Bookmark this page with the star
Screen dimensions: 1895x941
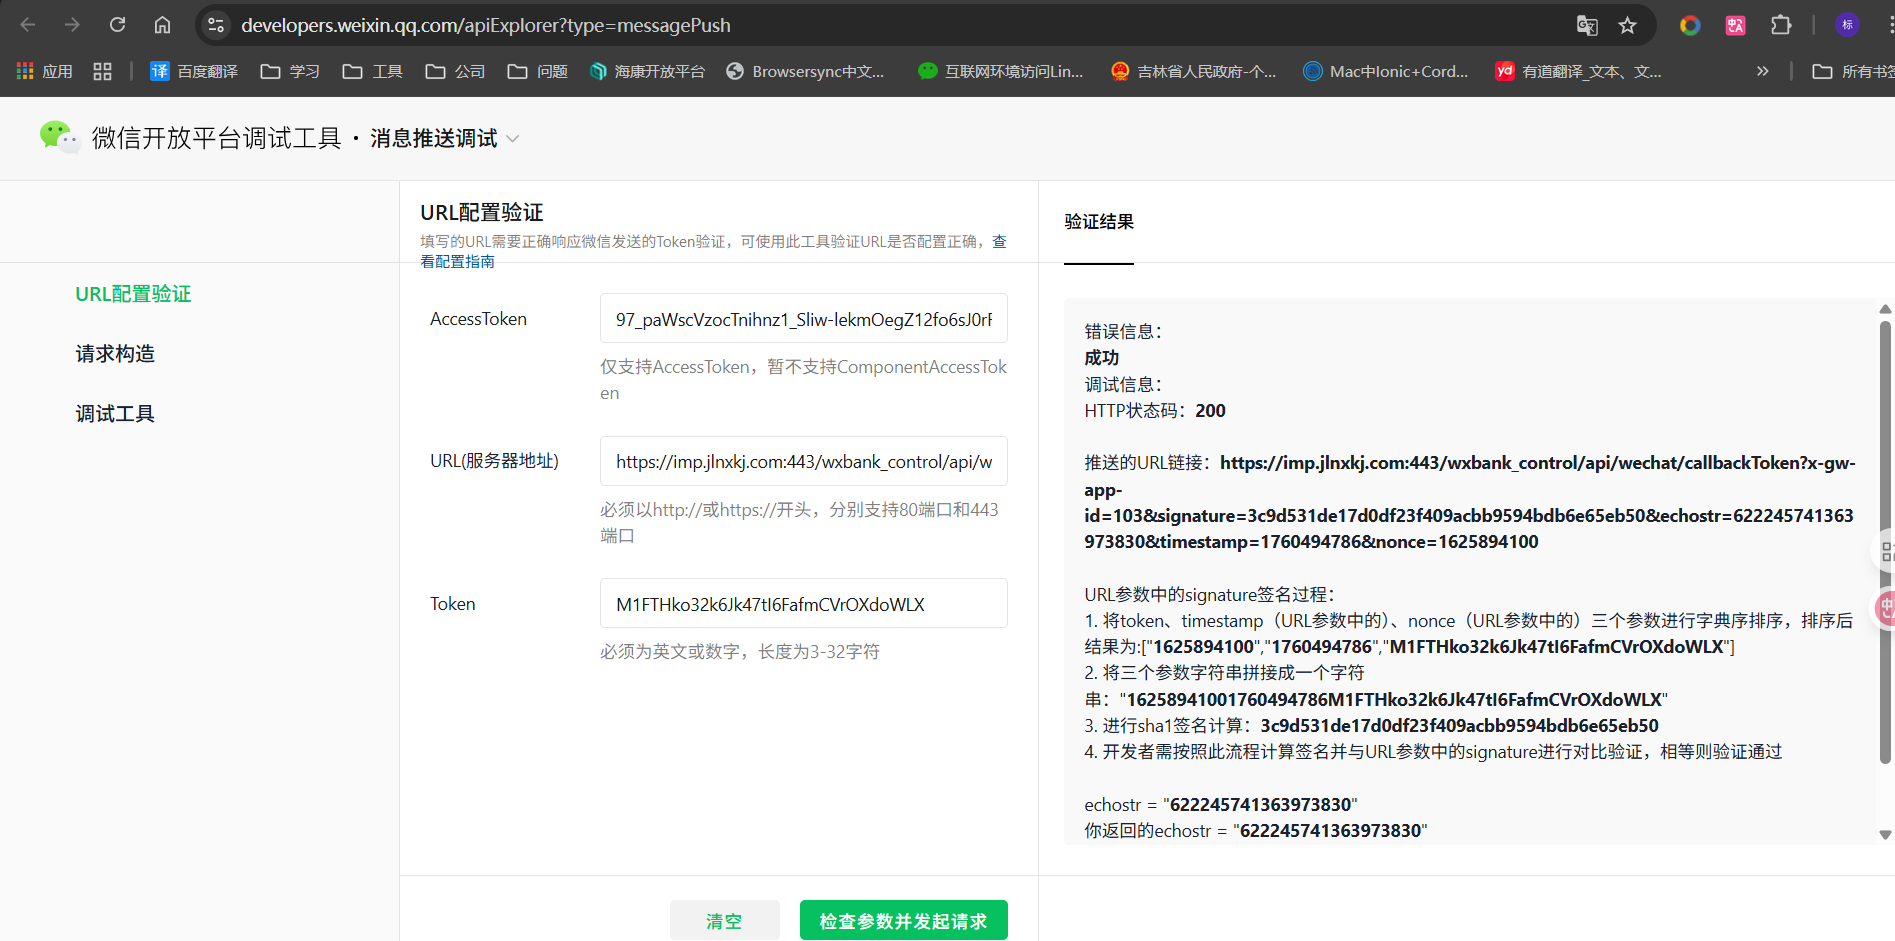click(x=1628, y=25)
